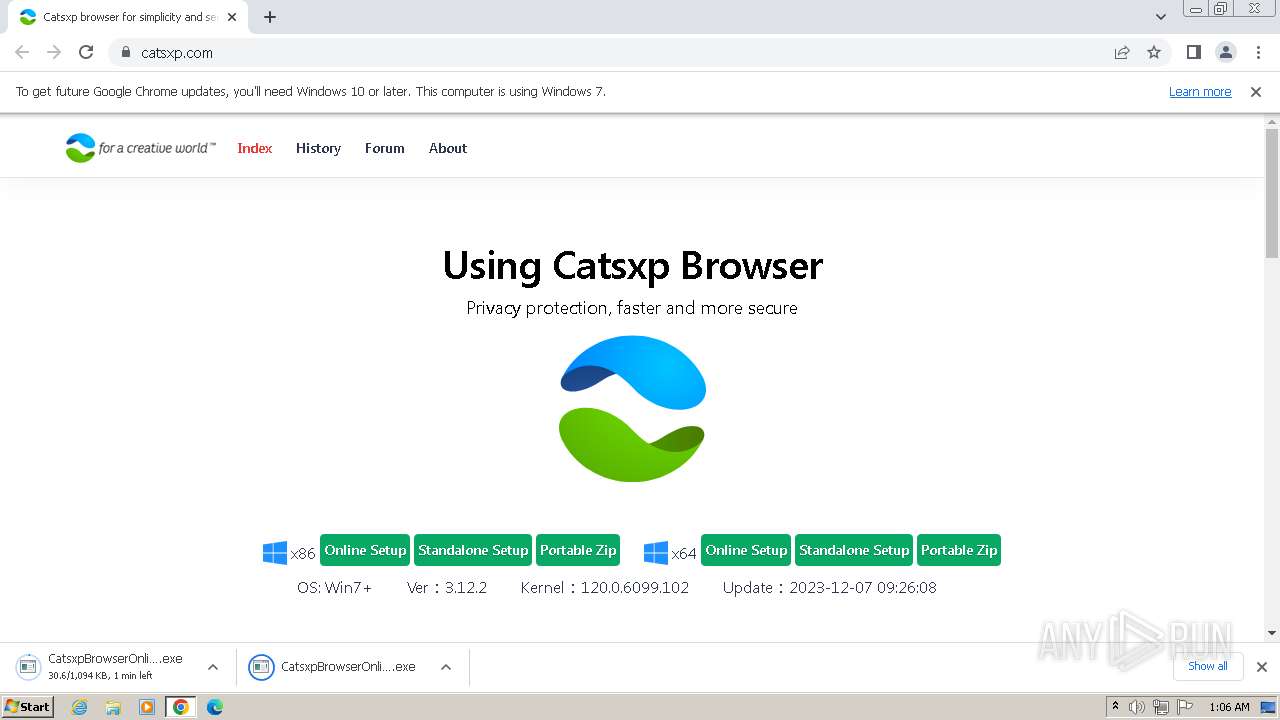Click the large Catsxp logo image

point(632,408)
